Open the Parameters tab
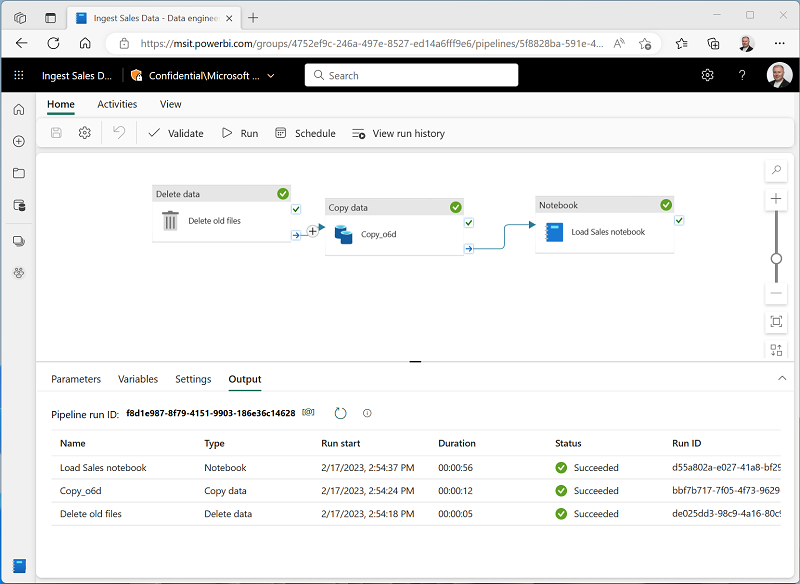The image size is (800, 584). (x=76, y=379)
